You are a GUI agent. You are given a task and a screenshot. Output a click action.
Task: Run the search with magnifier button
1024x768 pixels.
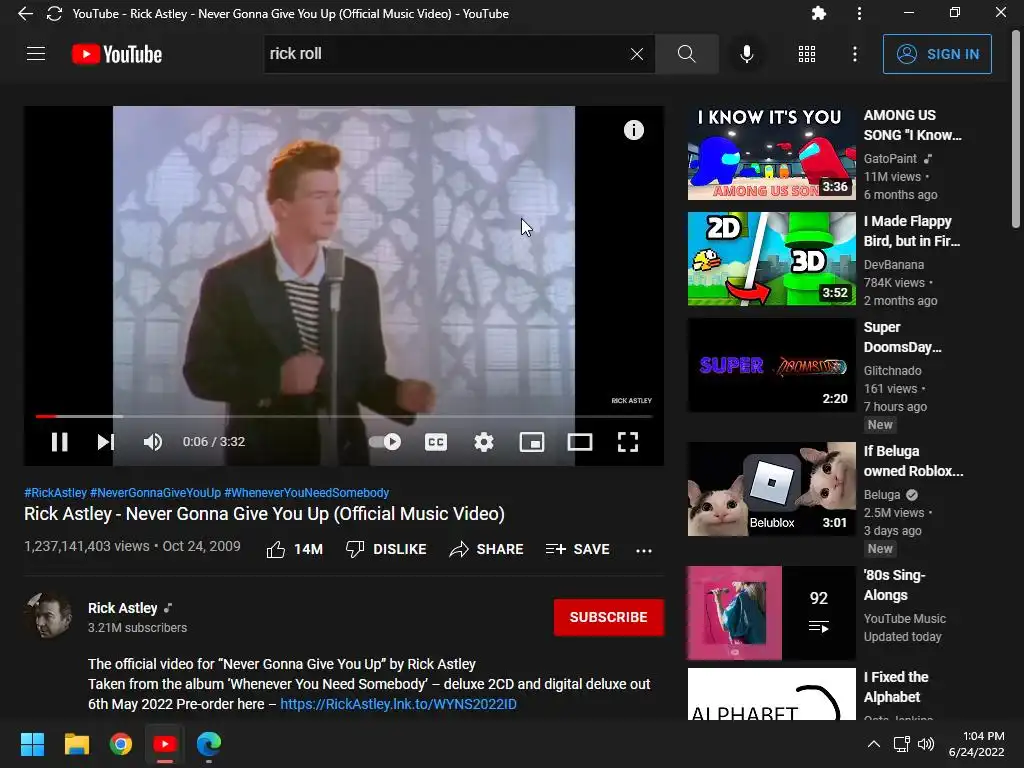686,54
